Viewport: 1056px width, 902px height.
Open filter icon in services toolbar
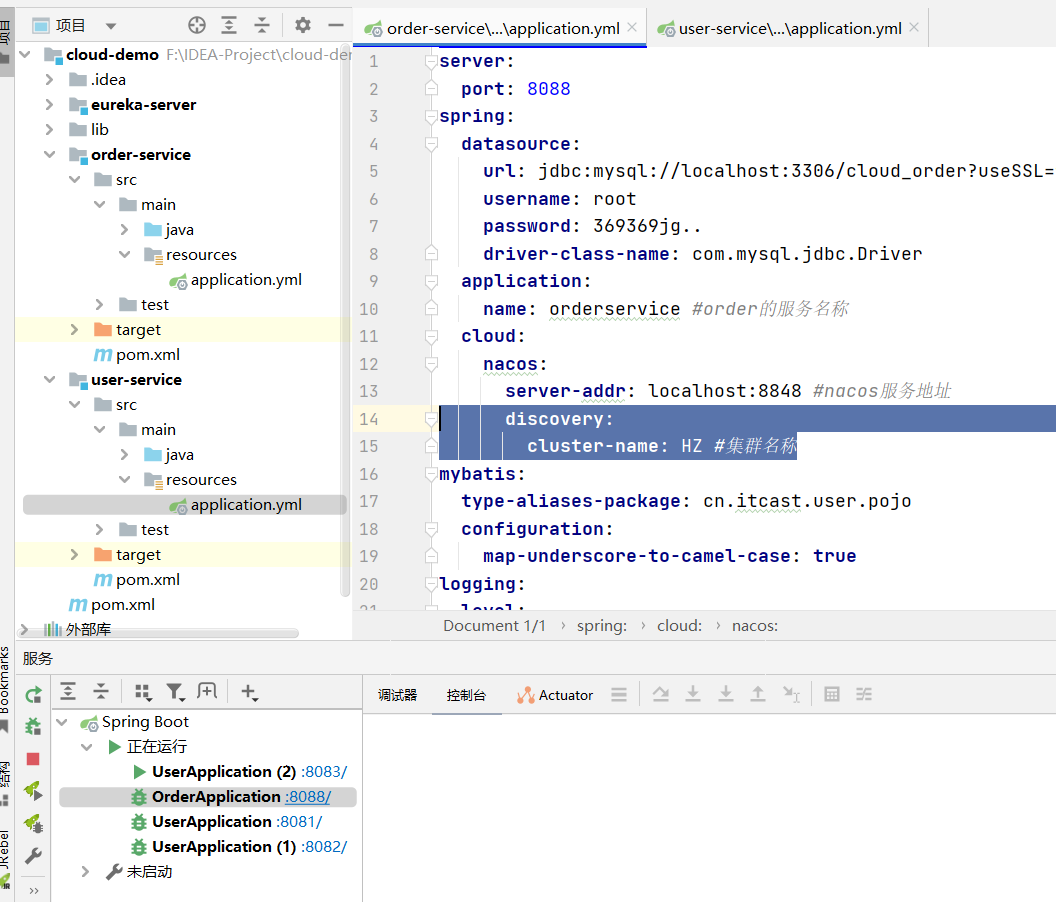pos(175,692)
